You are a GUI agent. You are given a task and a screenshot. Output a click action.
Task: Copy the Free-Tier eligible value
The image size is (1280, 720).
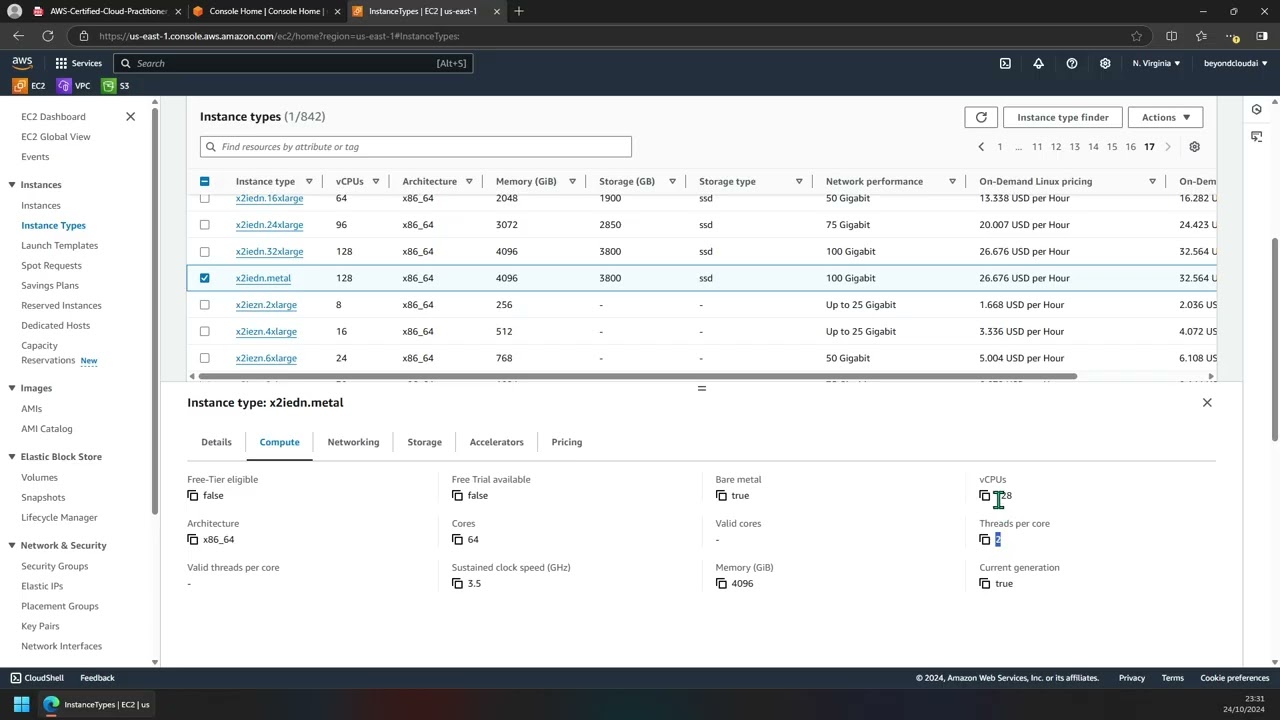(193, 496)
